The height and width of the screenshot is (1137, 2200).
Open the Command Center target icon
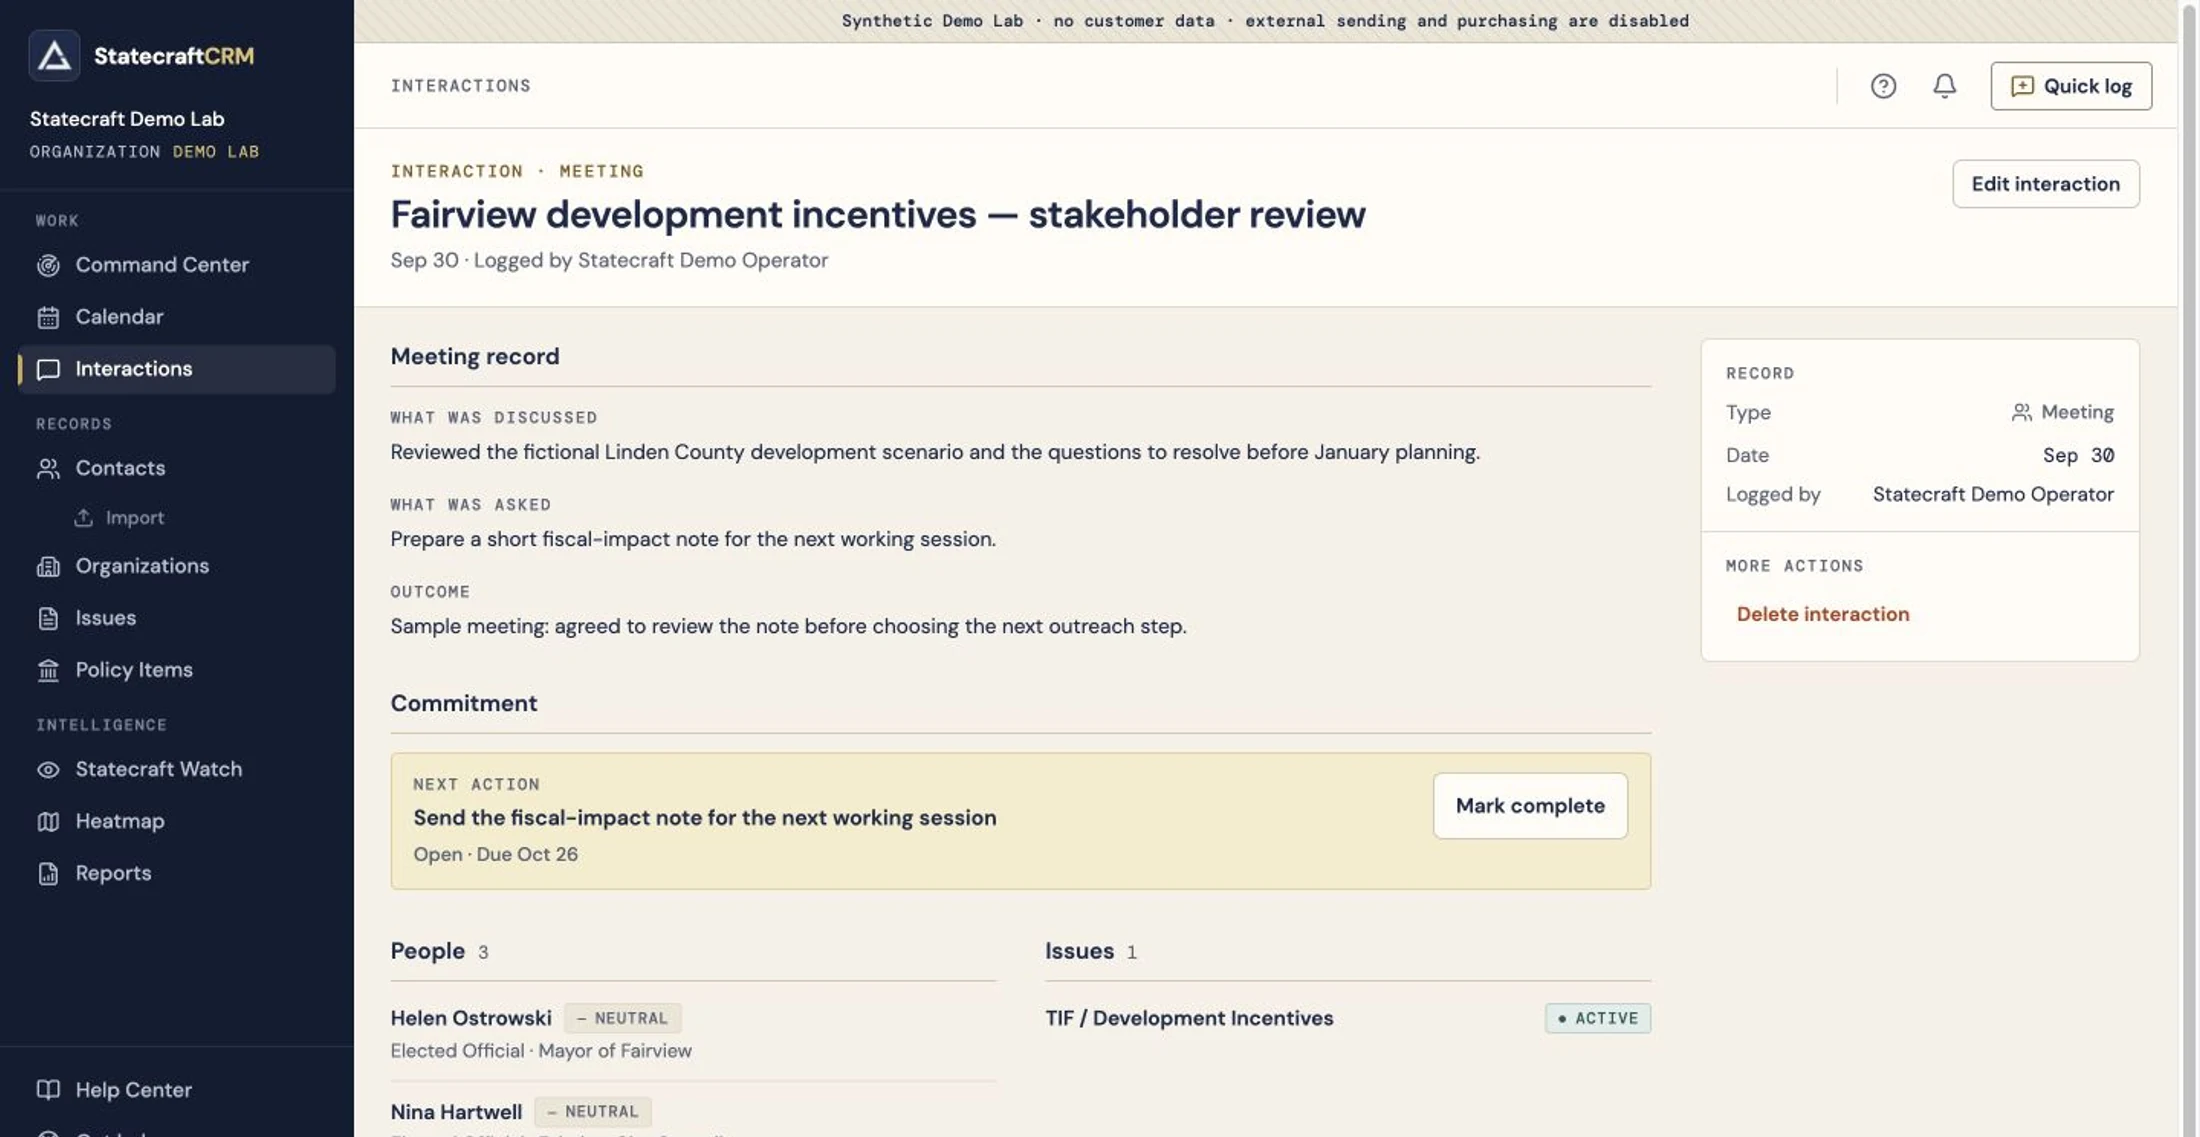tap(48, 265)
